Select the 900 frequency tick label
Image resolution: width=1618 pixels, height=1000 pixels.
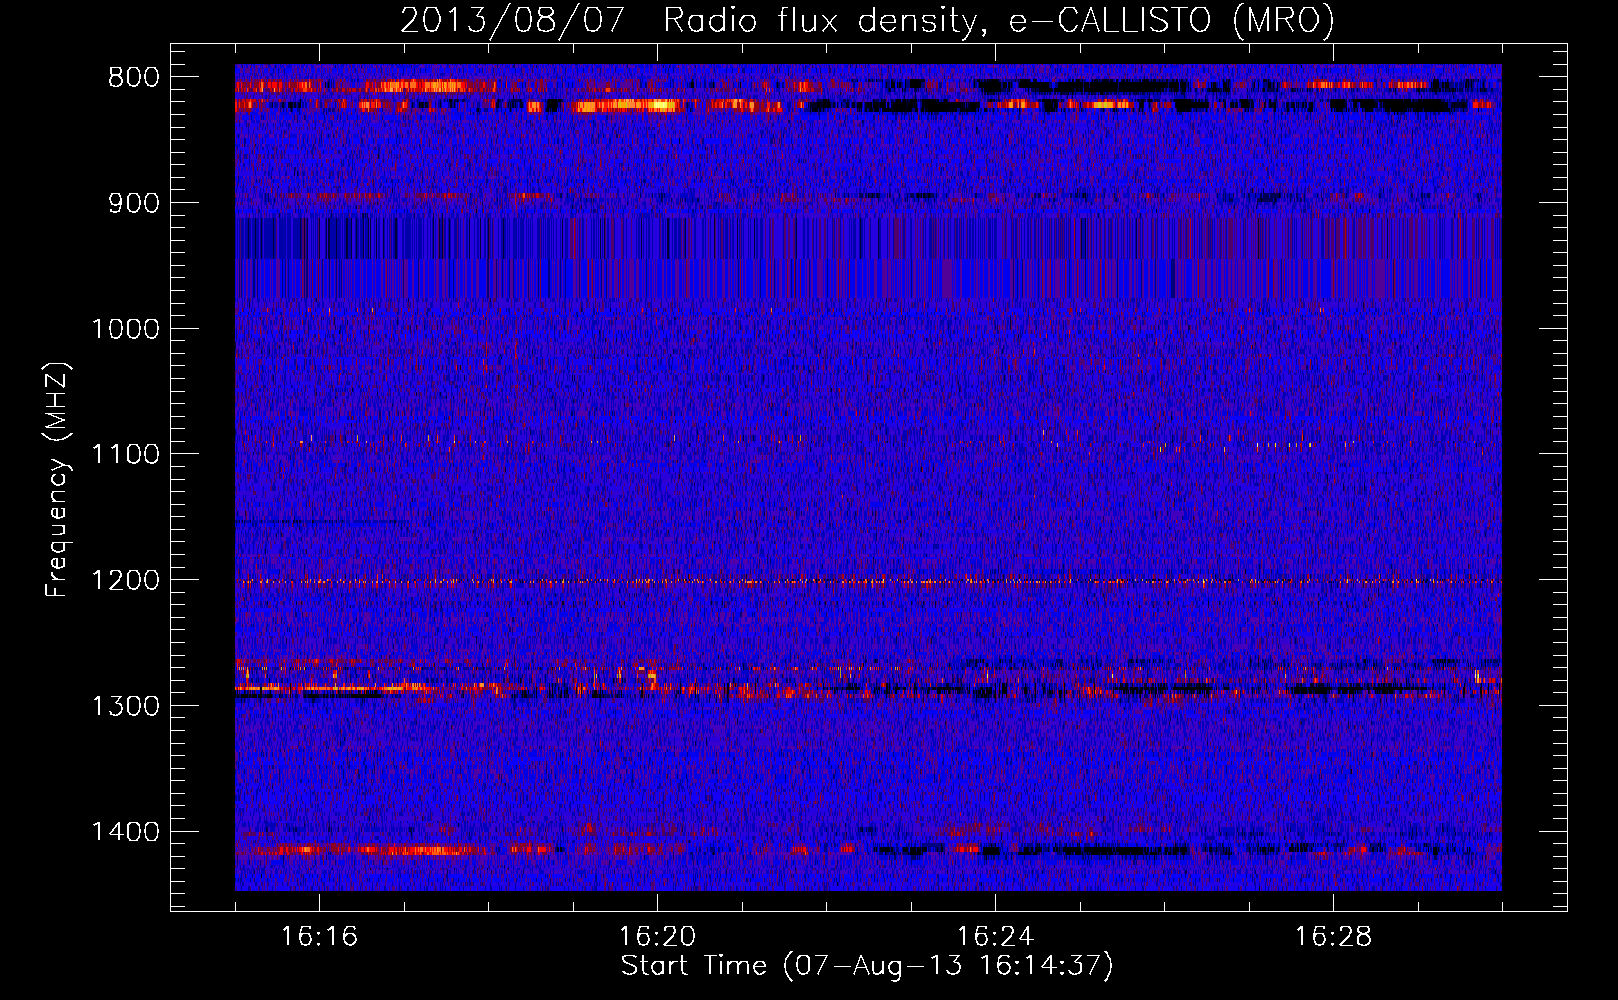pyautogui.click(x=133, y=203)
